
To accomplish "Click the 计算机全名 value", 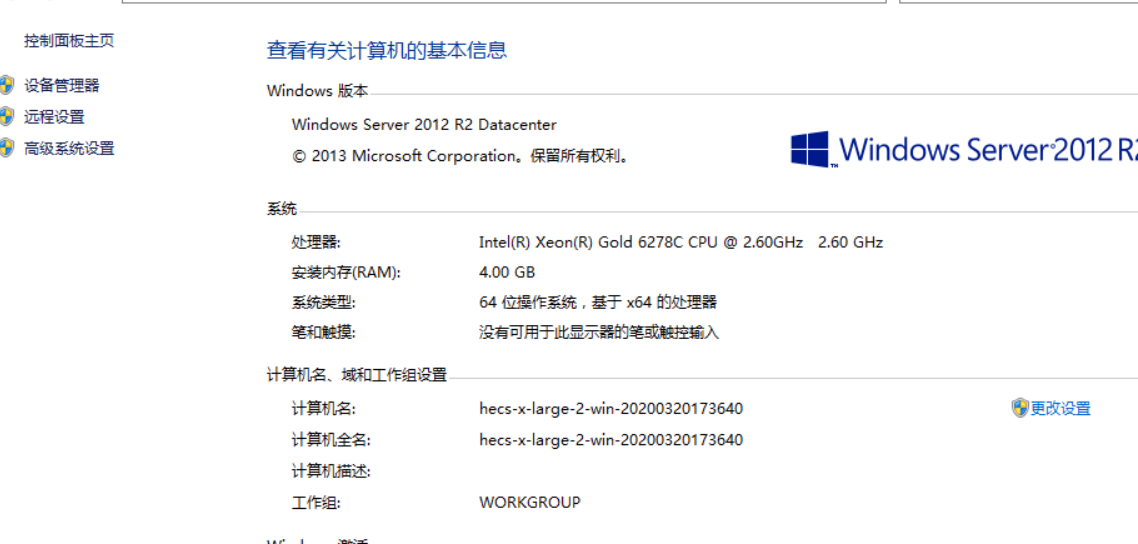I will pos(611,440).
